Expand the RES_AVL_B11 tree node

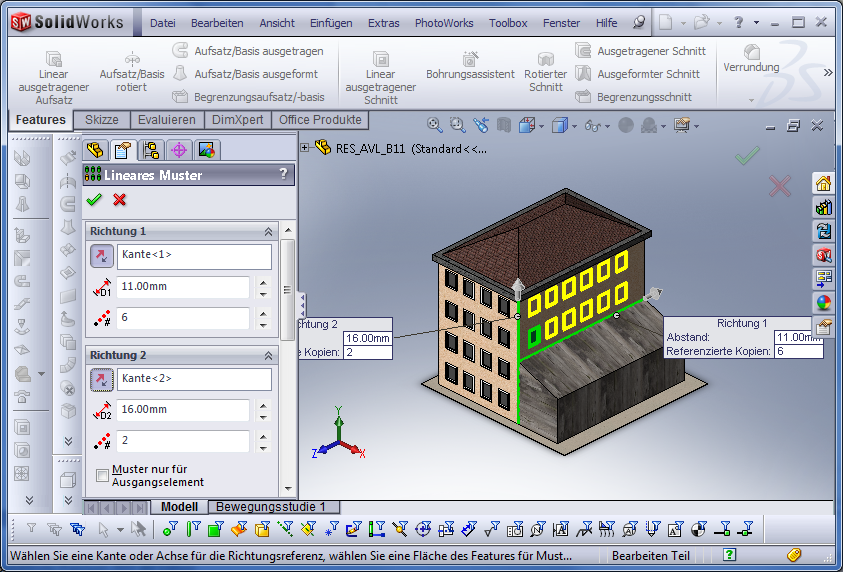[x=305, y=147]
